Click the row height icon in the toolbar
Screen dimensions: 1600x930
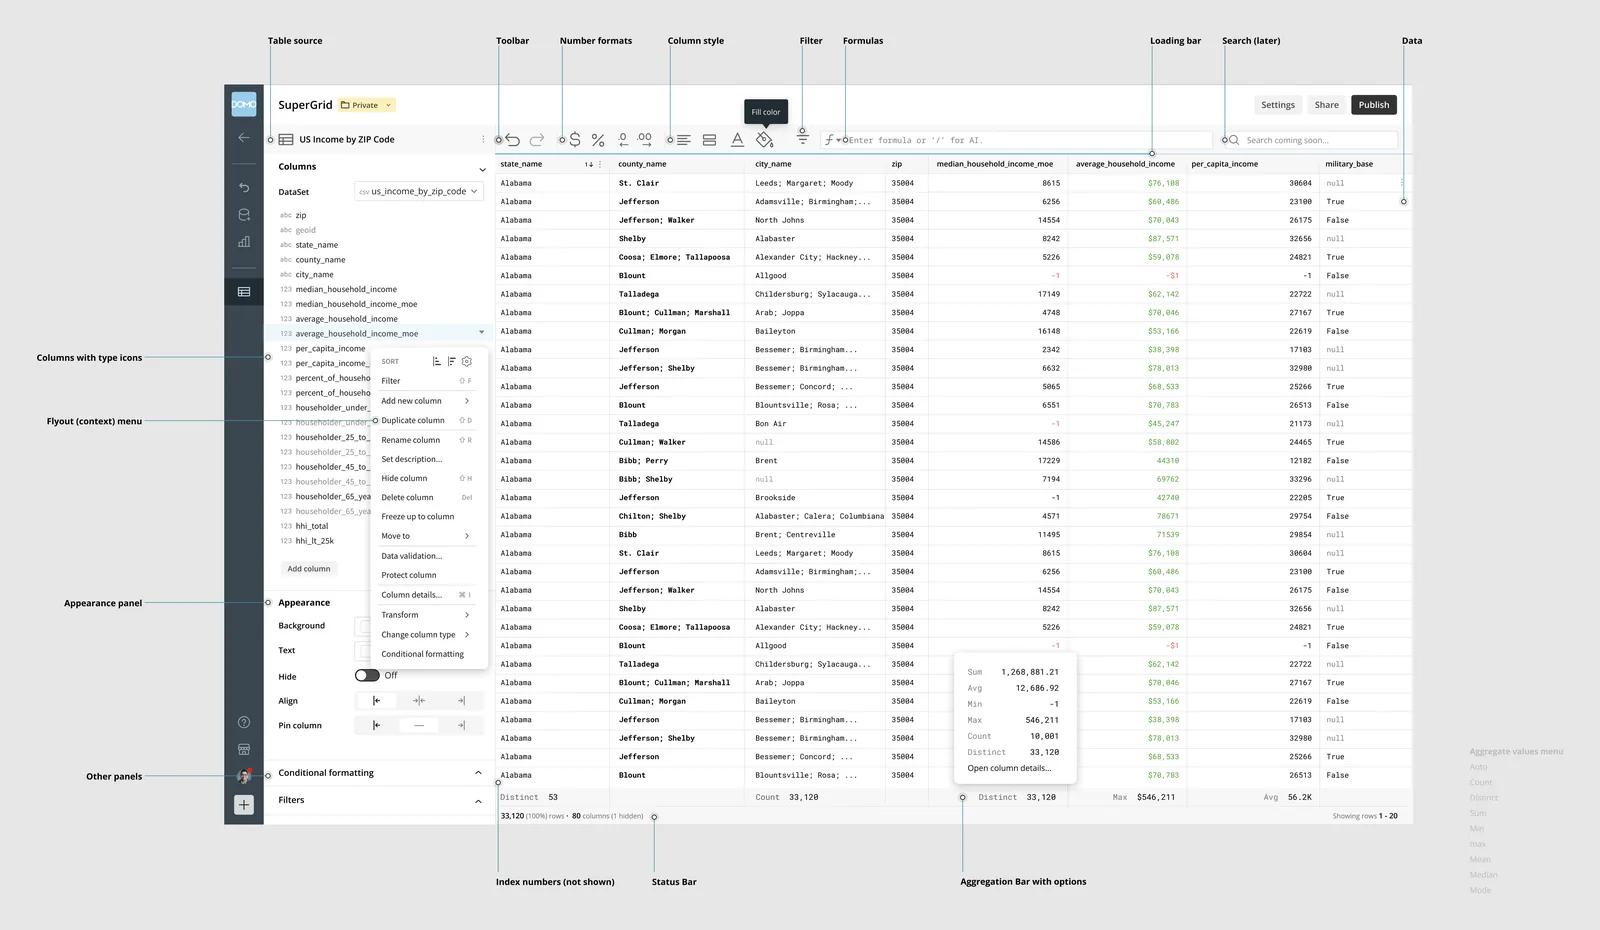(710, 140)
